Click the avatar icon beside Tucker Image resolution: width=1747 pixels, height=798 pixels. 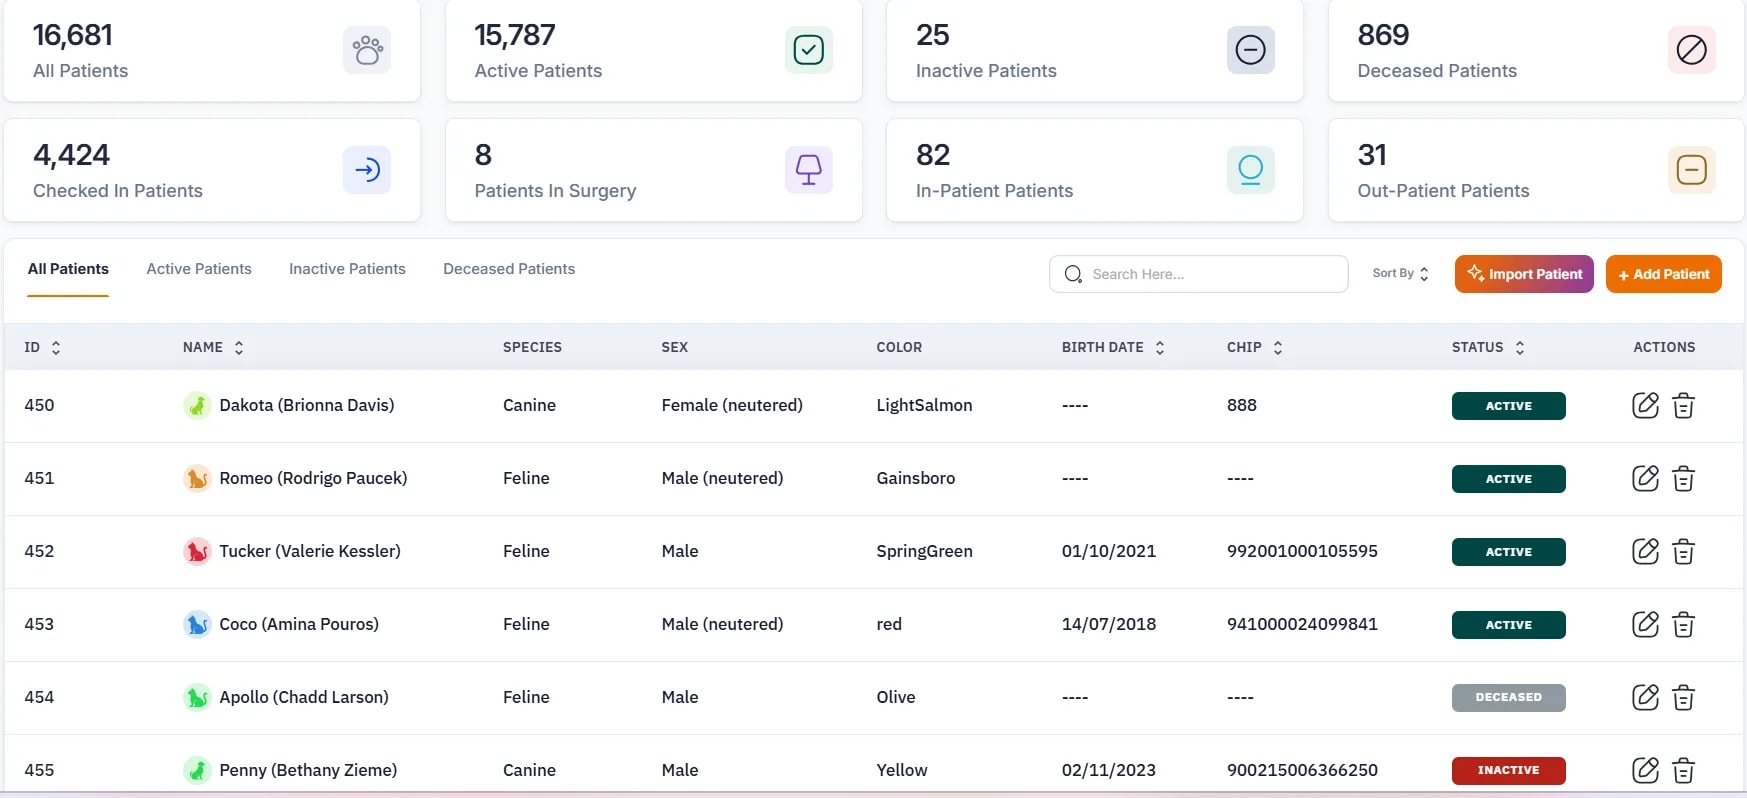(x=197, y=551)
